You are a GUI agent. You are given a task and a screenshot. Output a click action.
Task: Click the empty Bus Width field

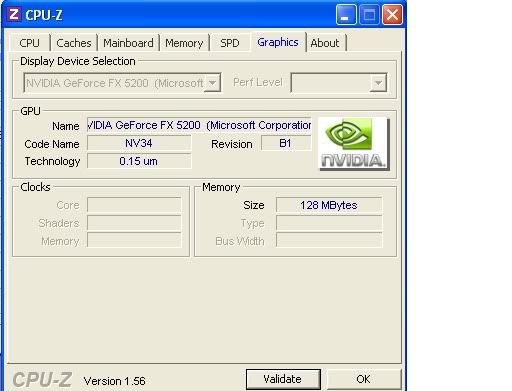tap(329, 241)
